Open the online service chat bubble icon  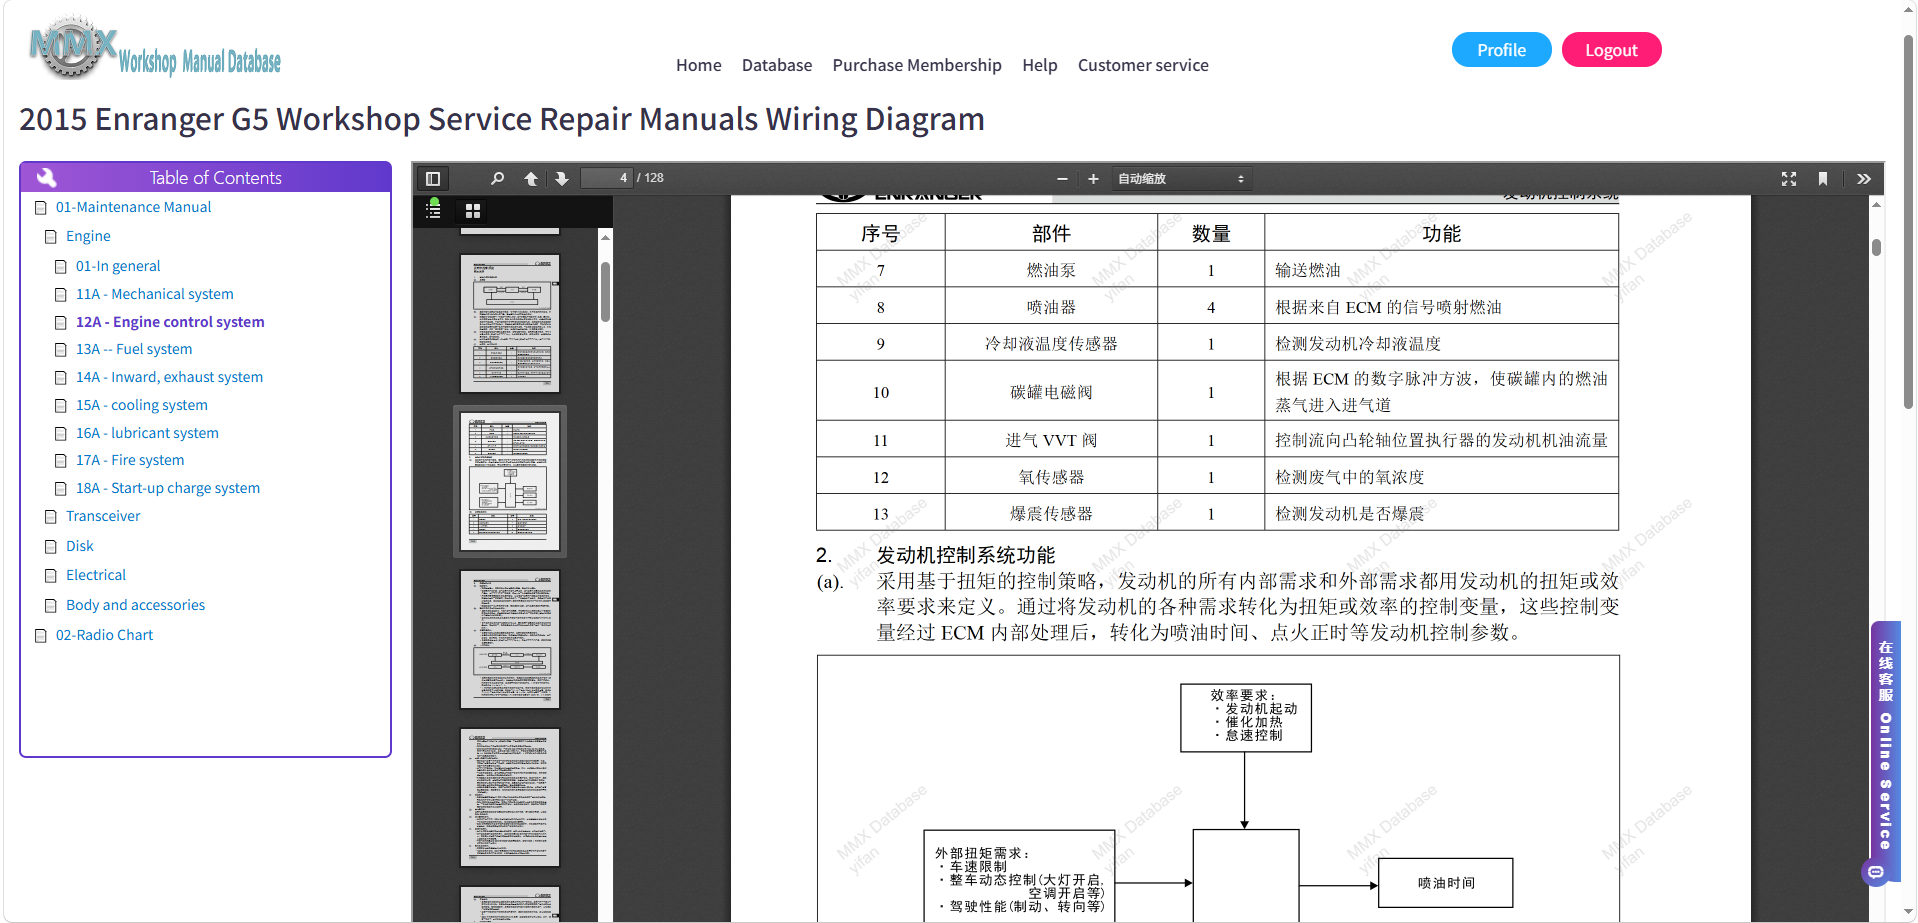pos(1876,872)
